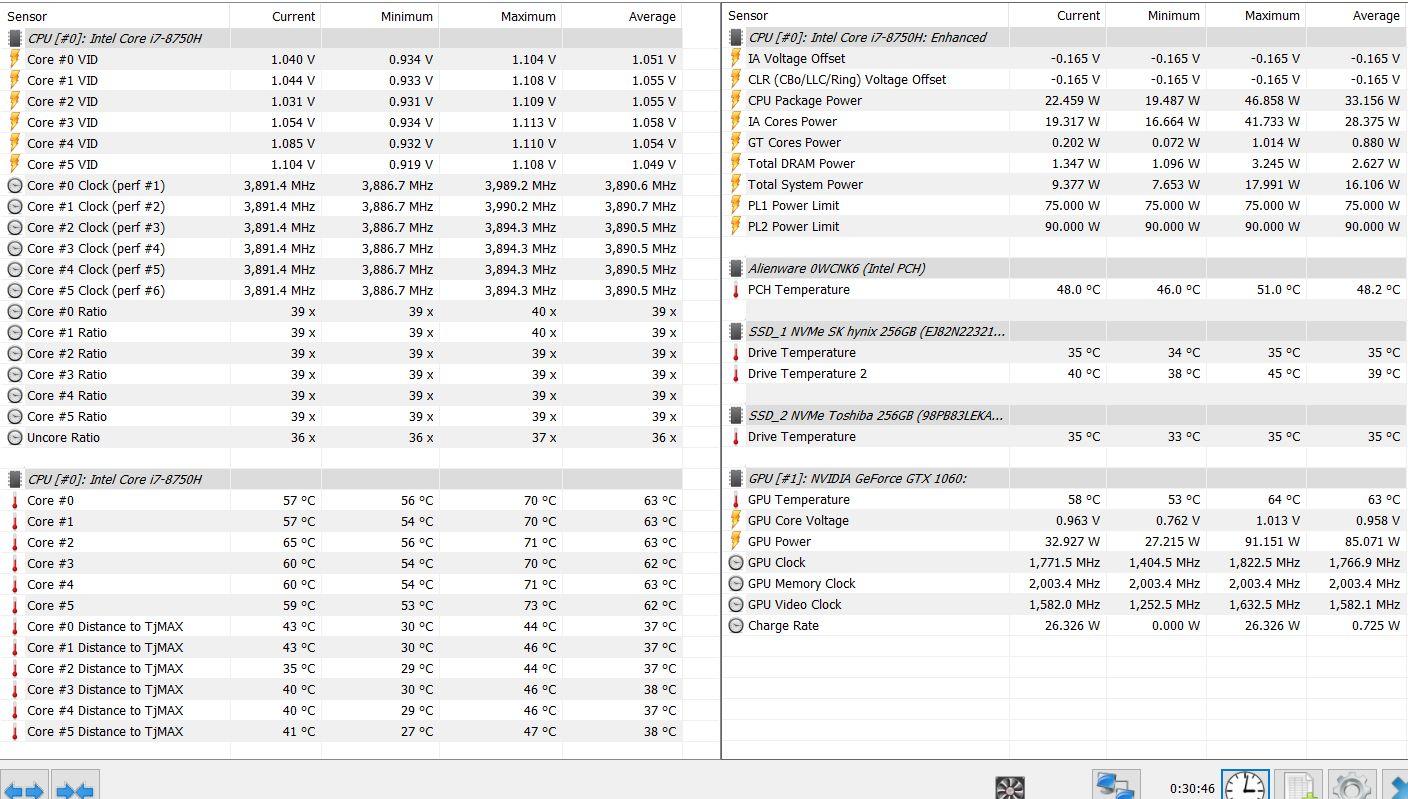
Task: Click the bolt icon next to IA Voltage Offset
Action: pyautogui.click(x=736, y=58)
